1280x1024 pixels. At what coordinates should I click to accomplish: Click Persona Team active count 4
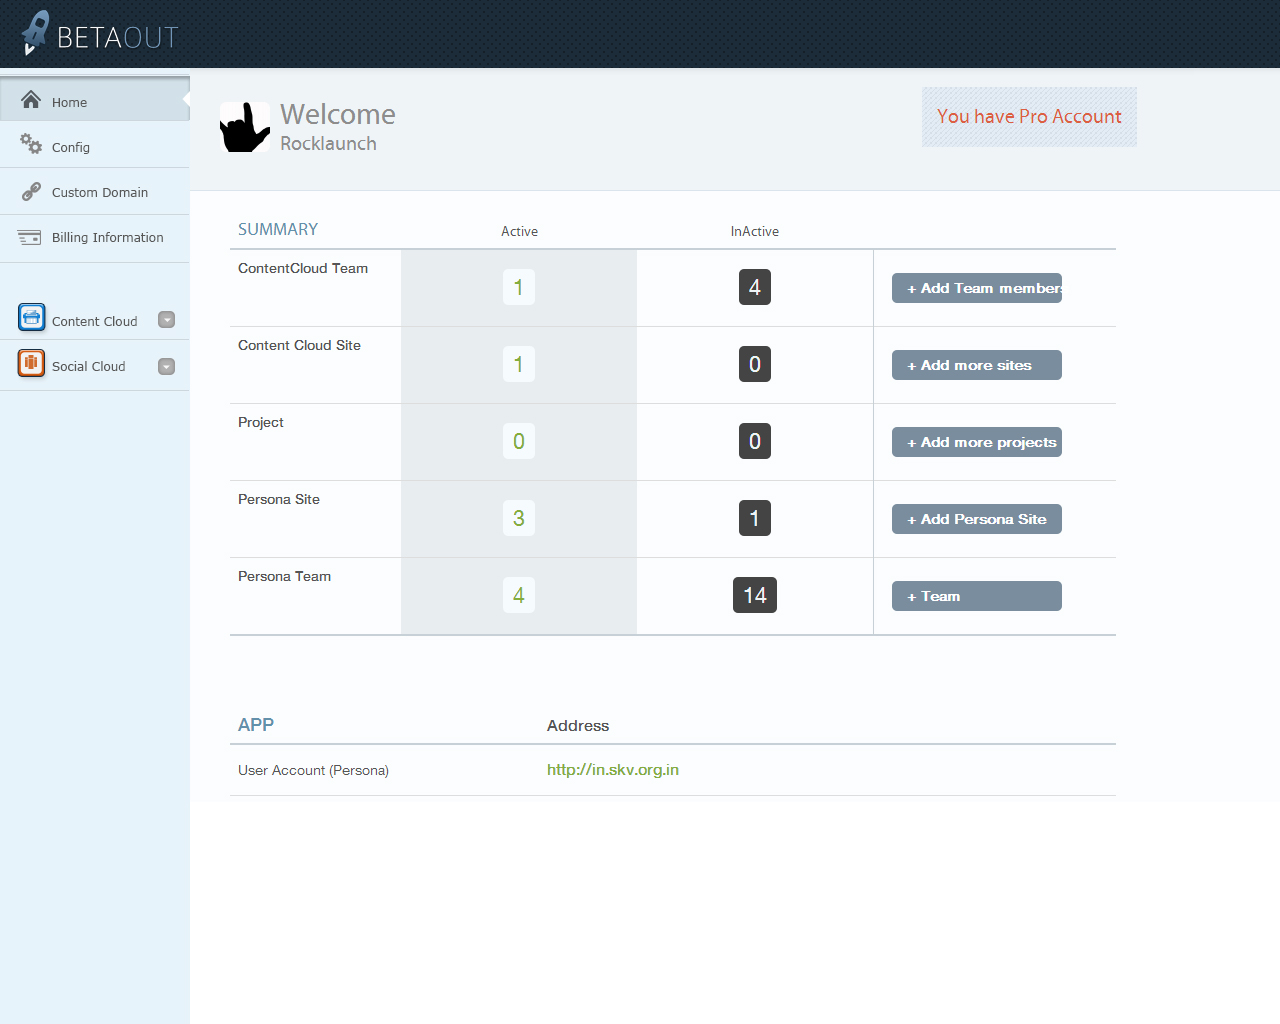click(x=518, y=595)
